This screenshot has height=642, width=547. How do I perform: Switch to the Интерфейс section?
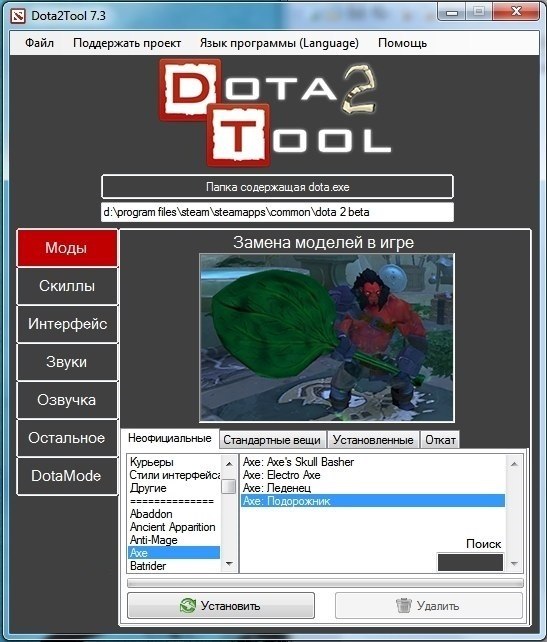pos(67,324)
